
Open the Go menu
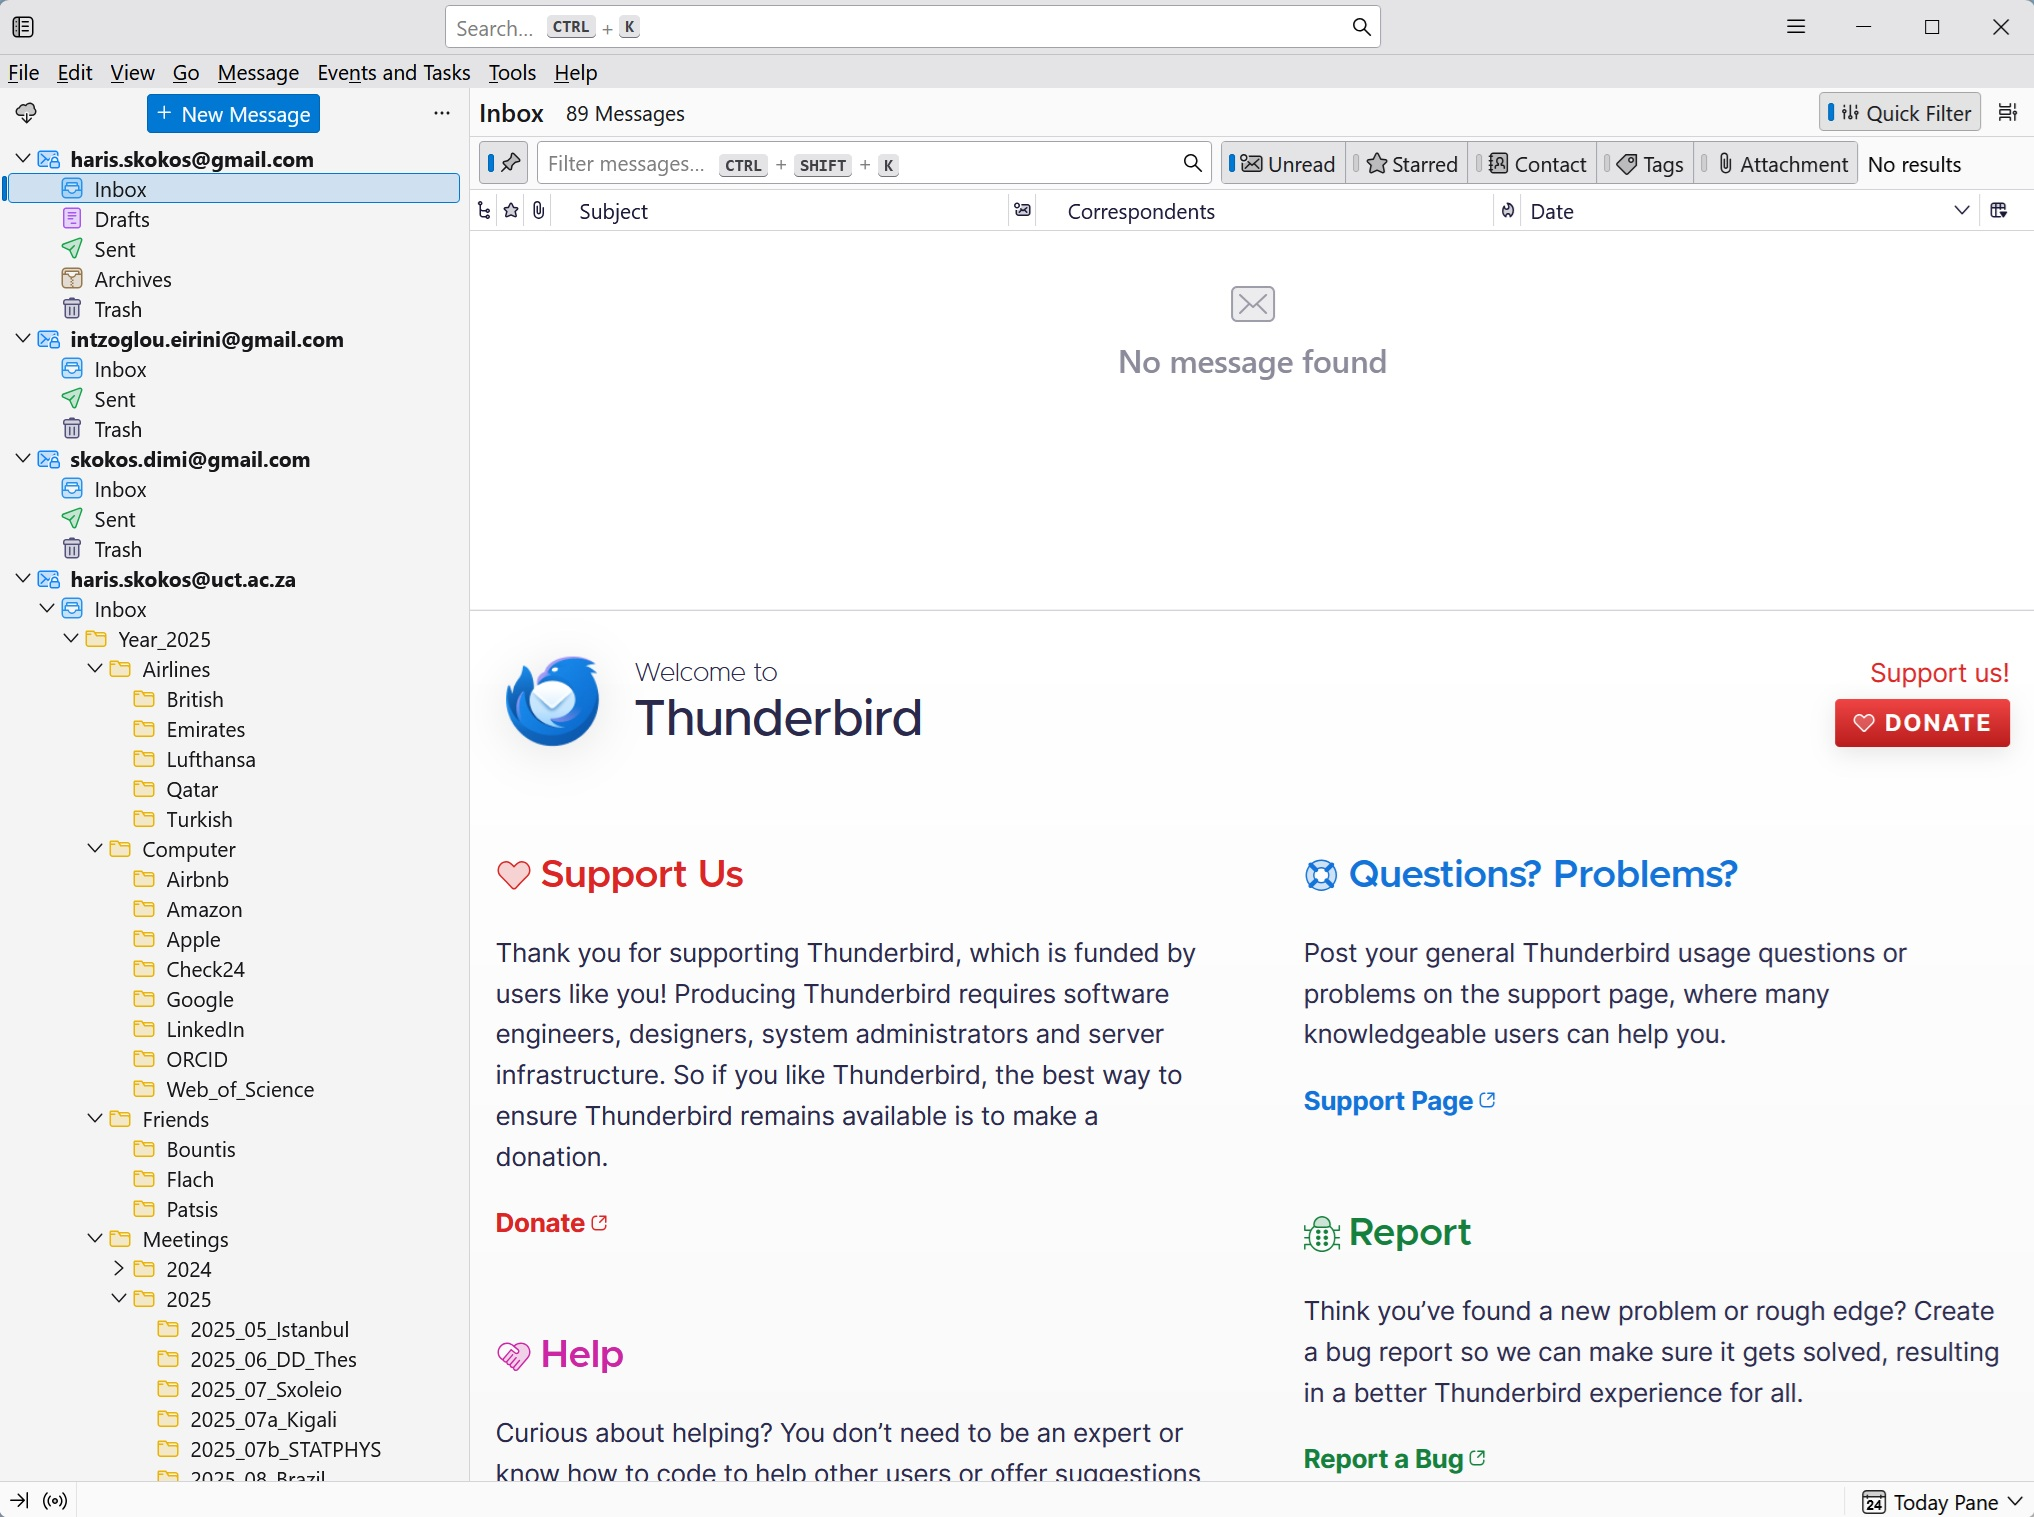pyautogui.click(x=186, y=72)
